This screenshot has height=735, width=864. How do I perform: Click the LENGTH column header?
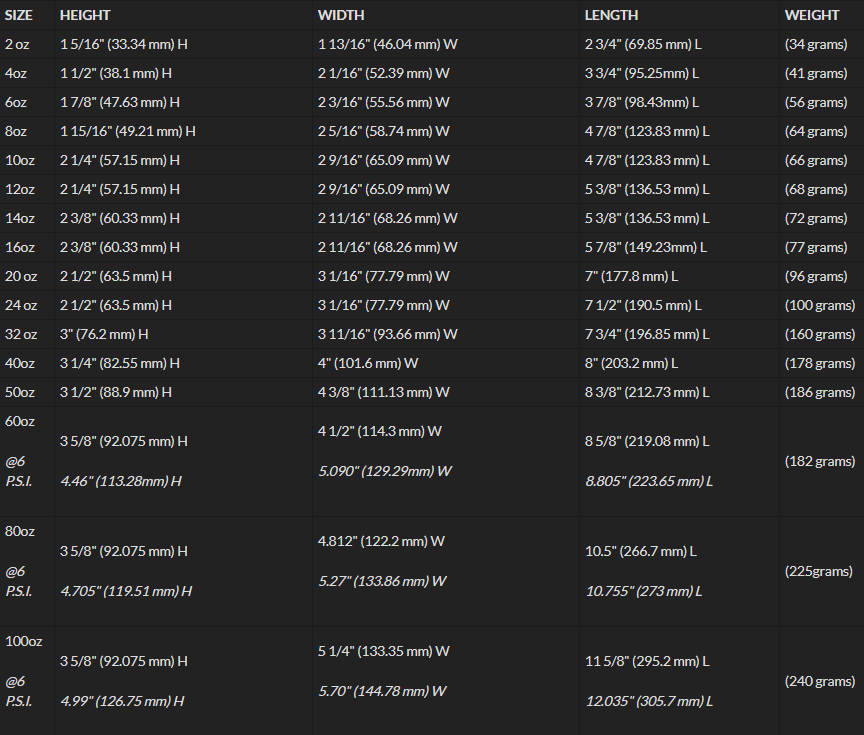611,15
